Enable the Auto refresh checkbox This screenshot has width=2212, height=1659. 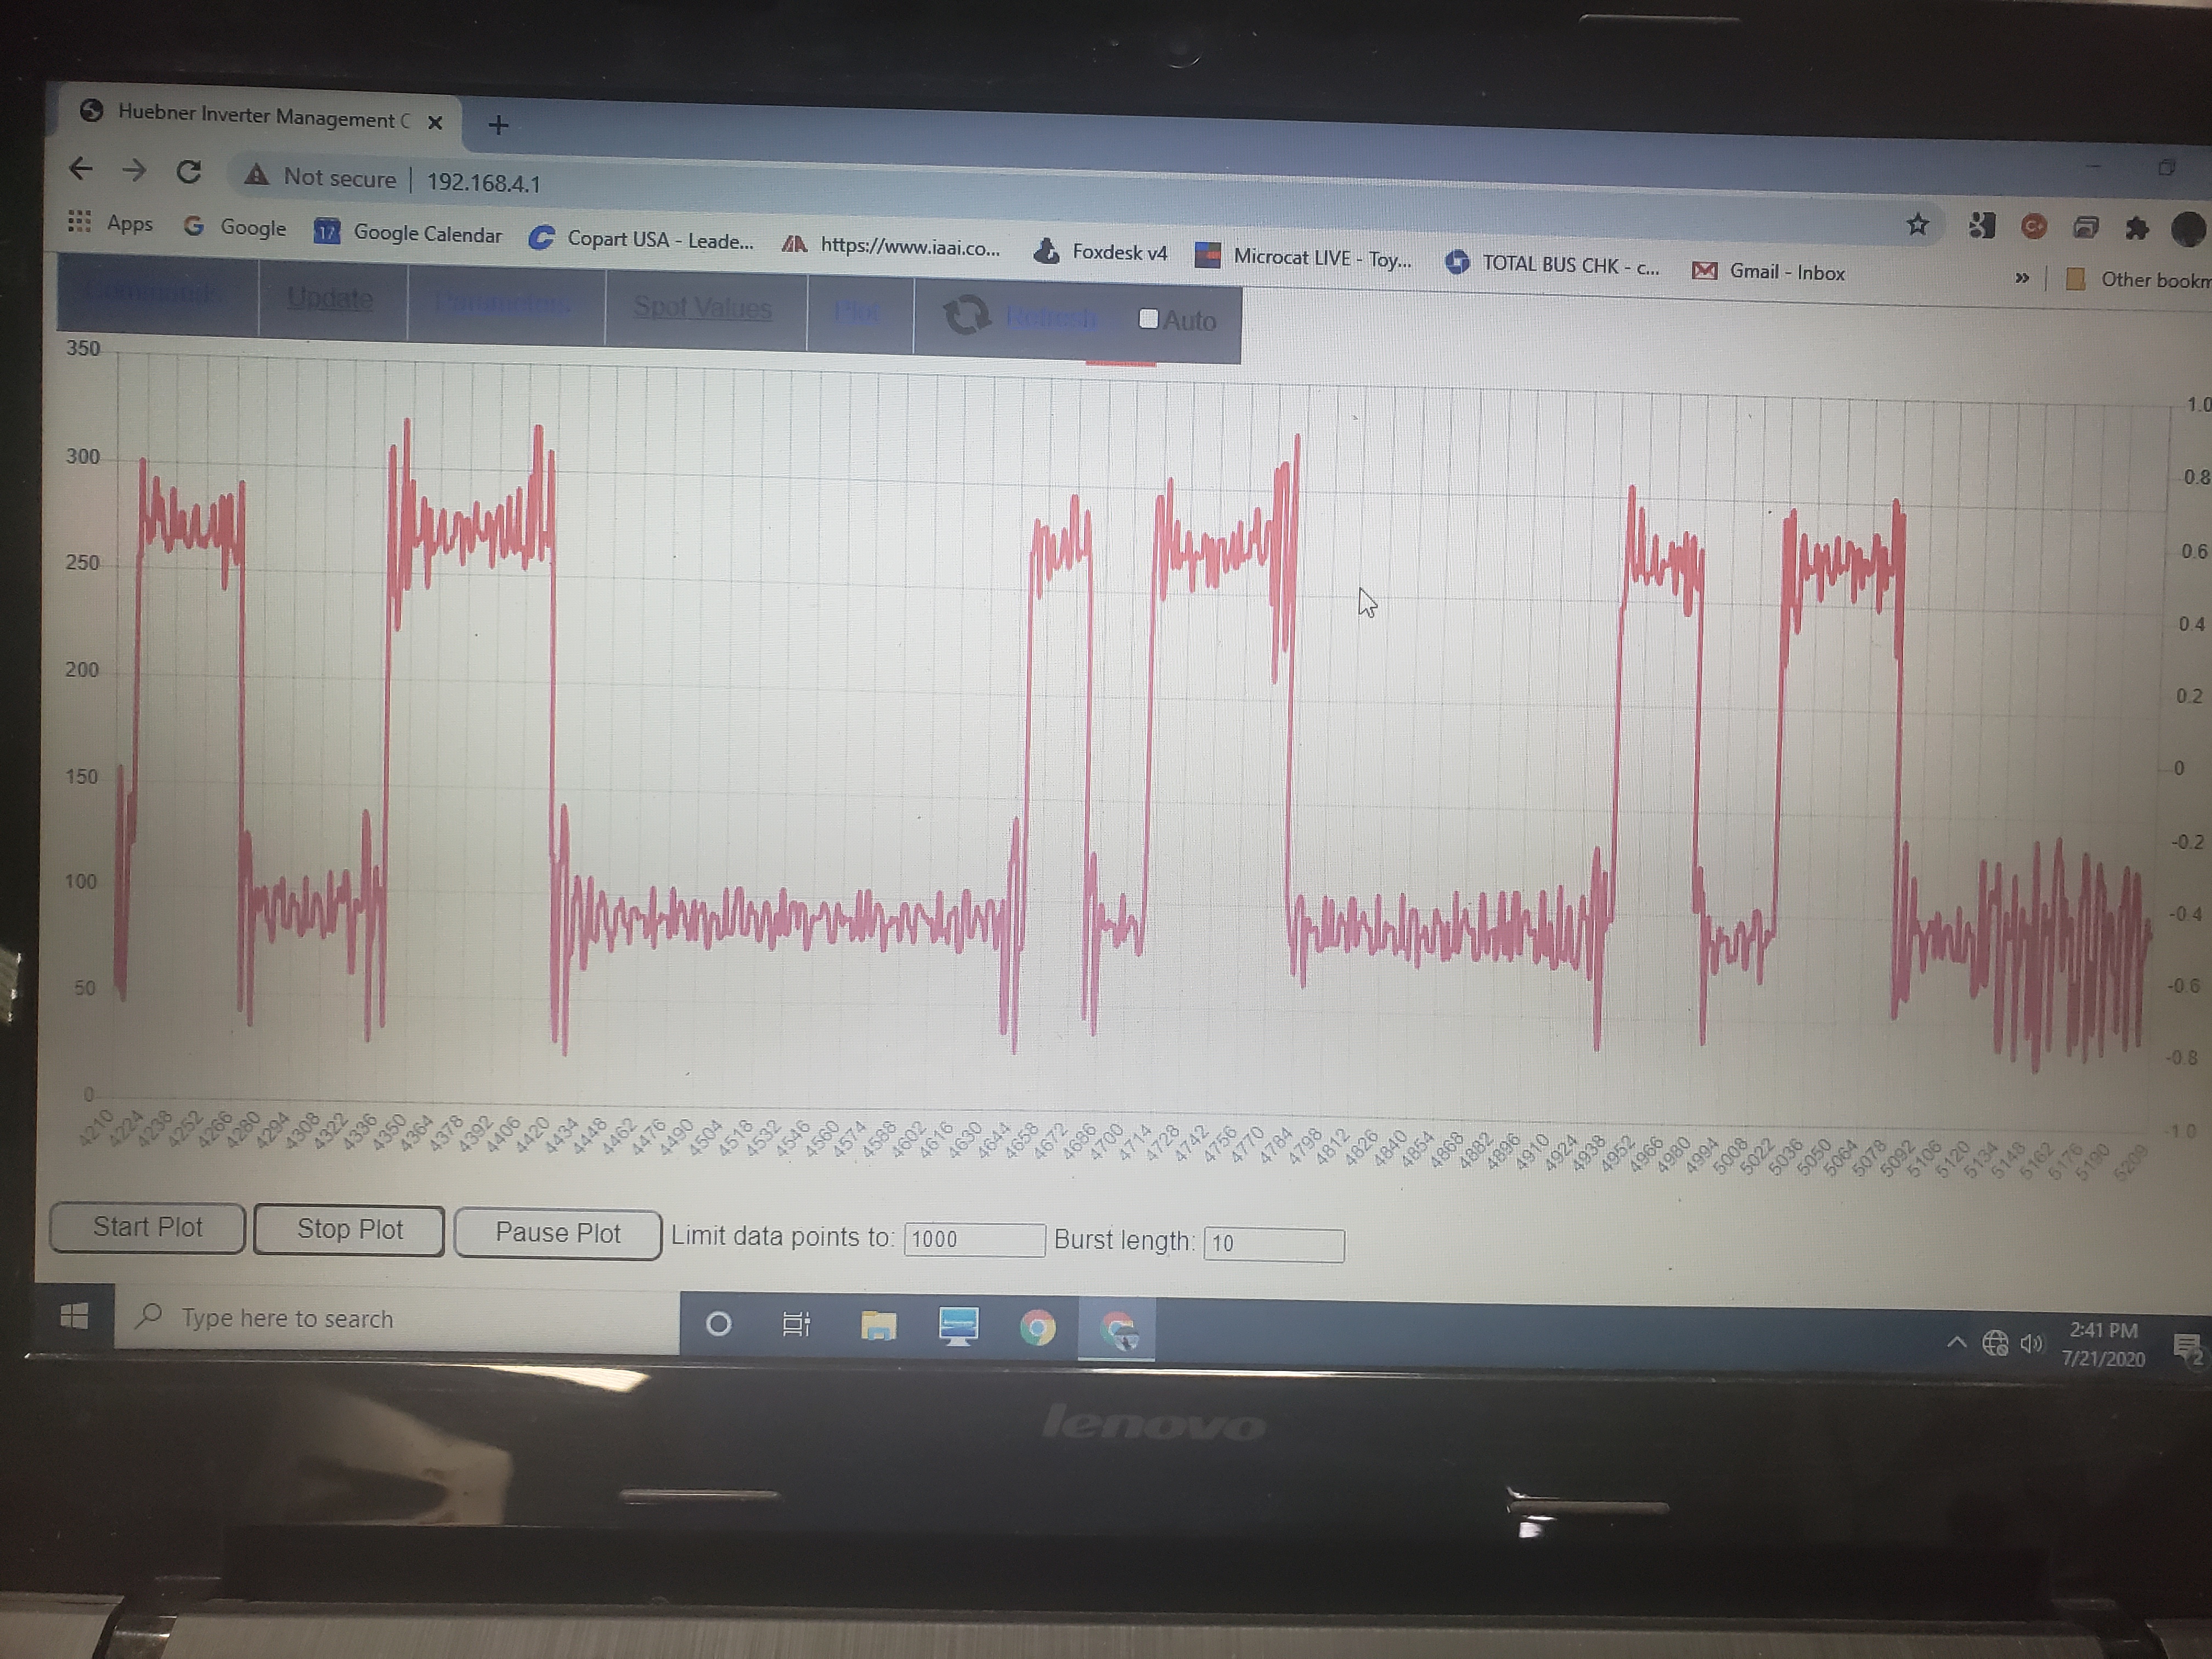point(1148,319)
